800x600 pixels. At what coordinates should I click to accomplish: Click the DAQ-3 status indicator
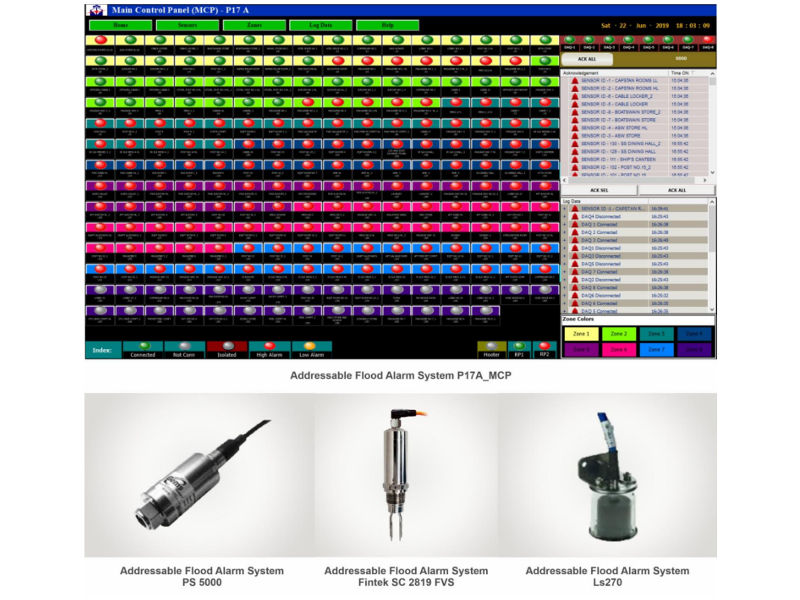[609, 39]
